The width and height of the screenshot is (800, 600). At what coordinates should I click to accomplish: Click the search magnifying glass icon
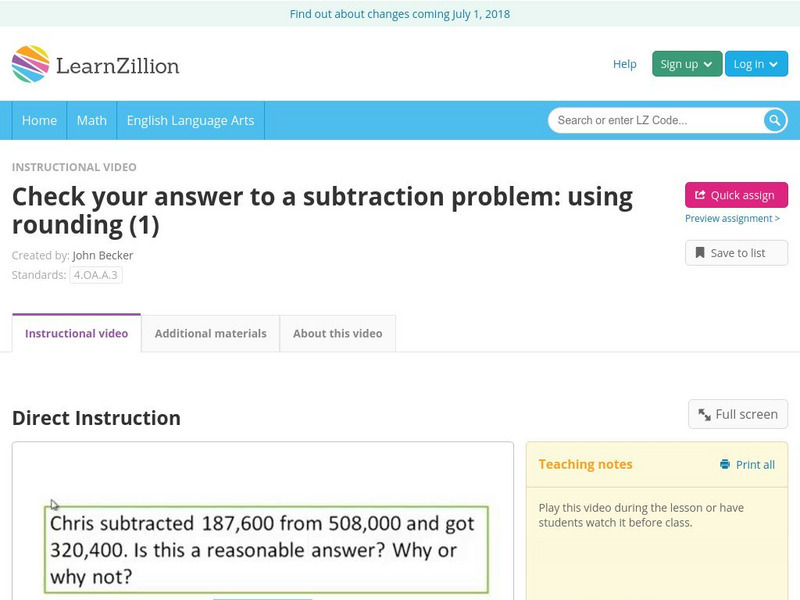[773, 120]
